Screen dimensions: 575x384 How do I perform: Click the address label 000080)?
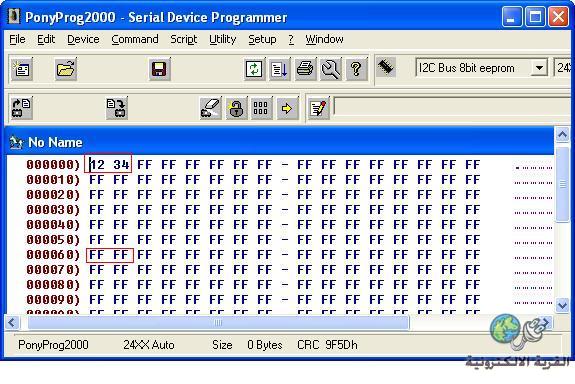tap(53, 285)
